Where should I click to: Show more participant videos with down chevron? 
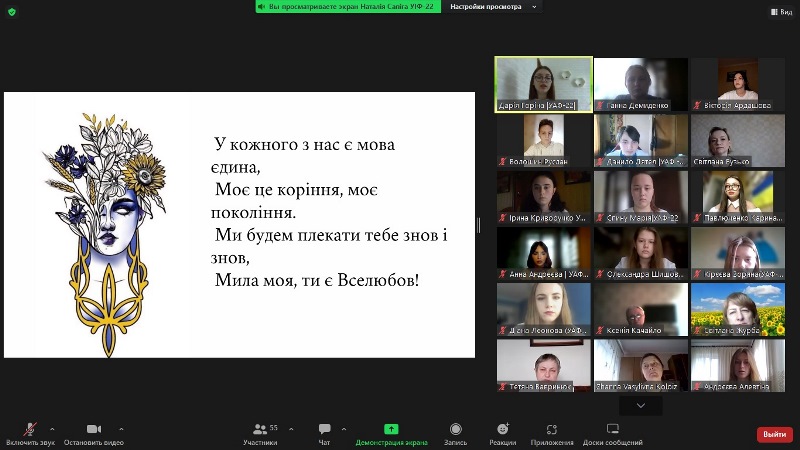641,406
